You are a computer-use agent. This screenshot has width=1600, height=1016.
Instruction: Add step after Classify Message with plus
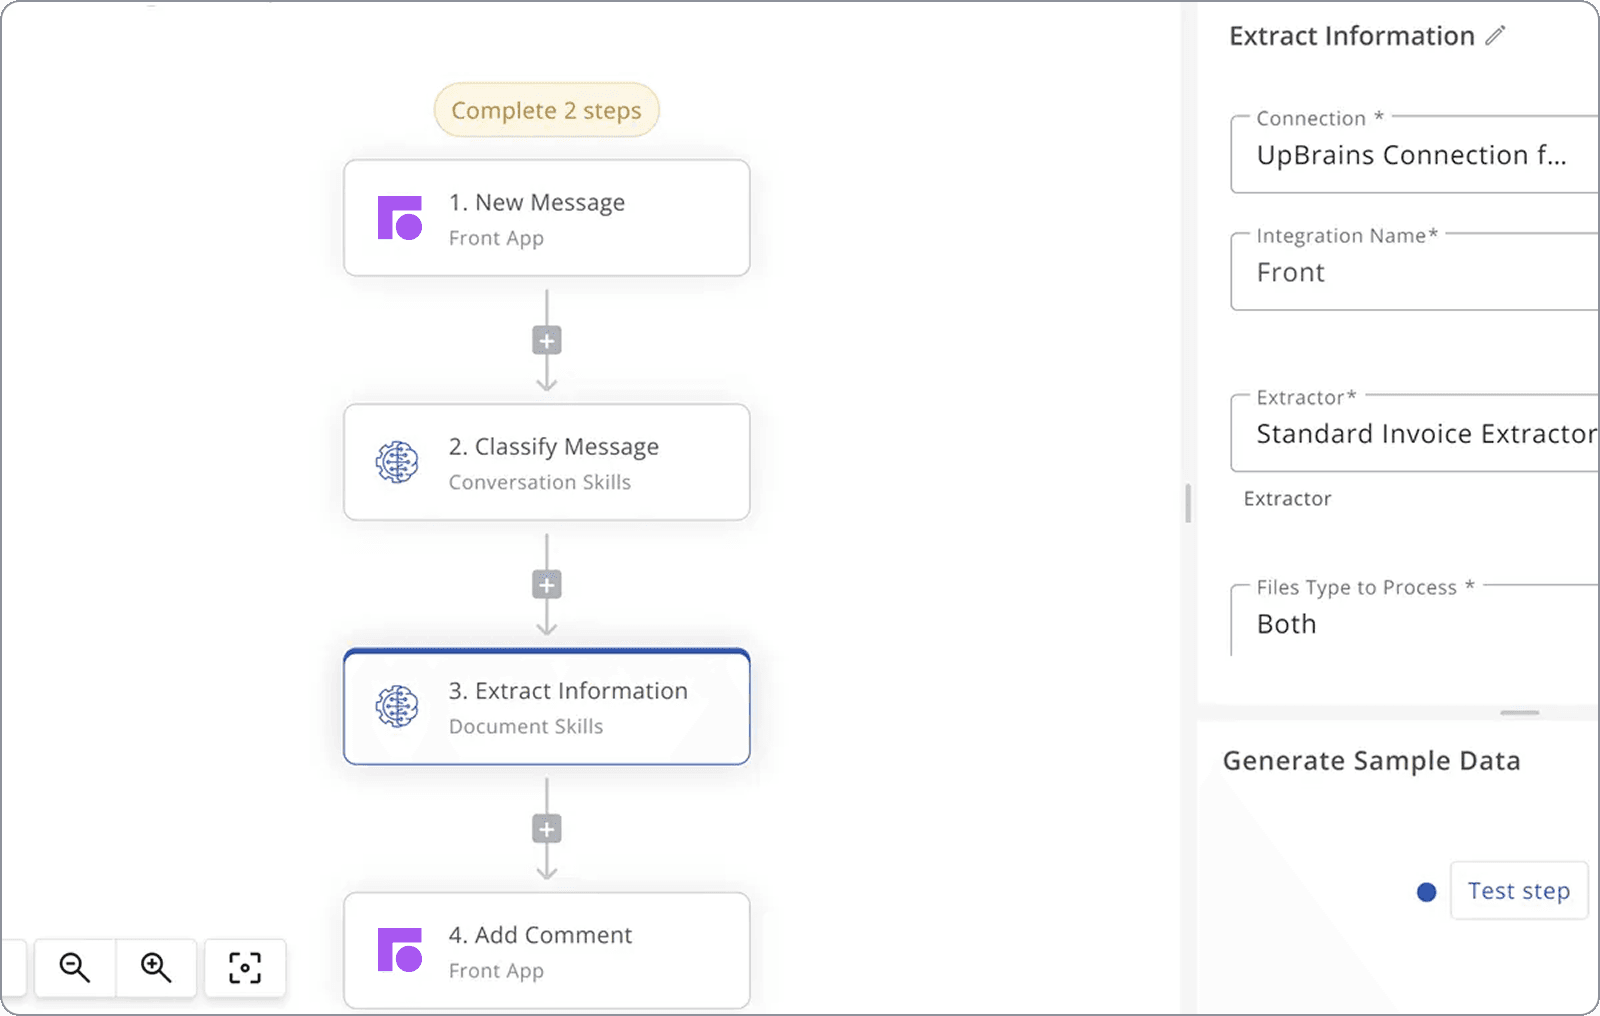click(546, 585)
